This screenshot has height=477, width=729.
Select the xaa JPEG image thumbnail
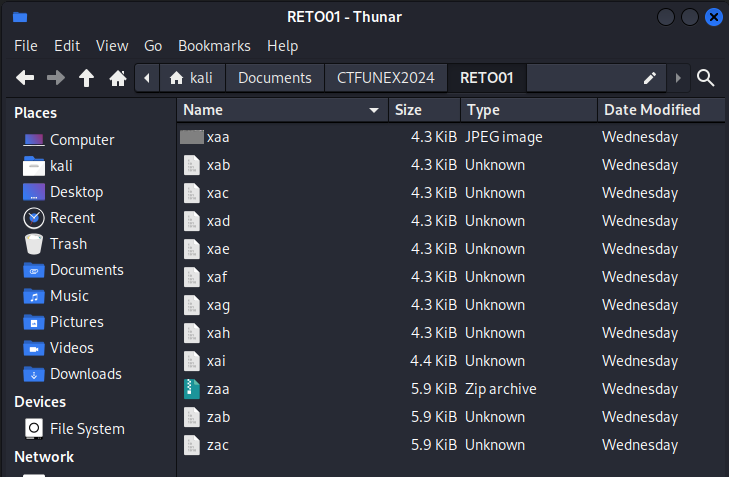(192, 137)
